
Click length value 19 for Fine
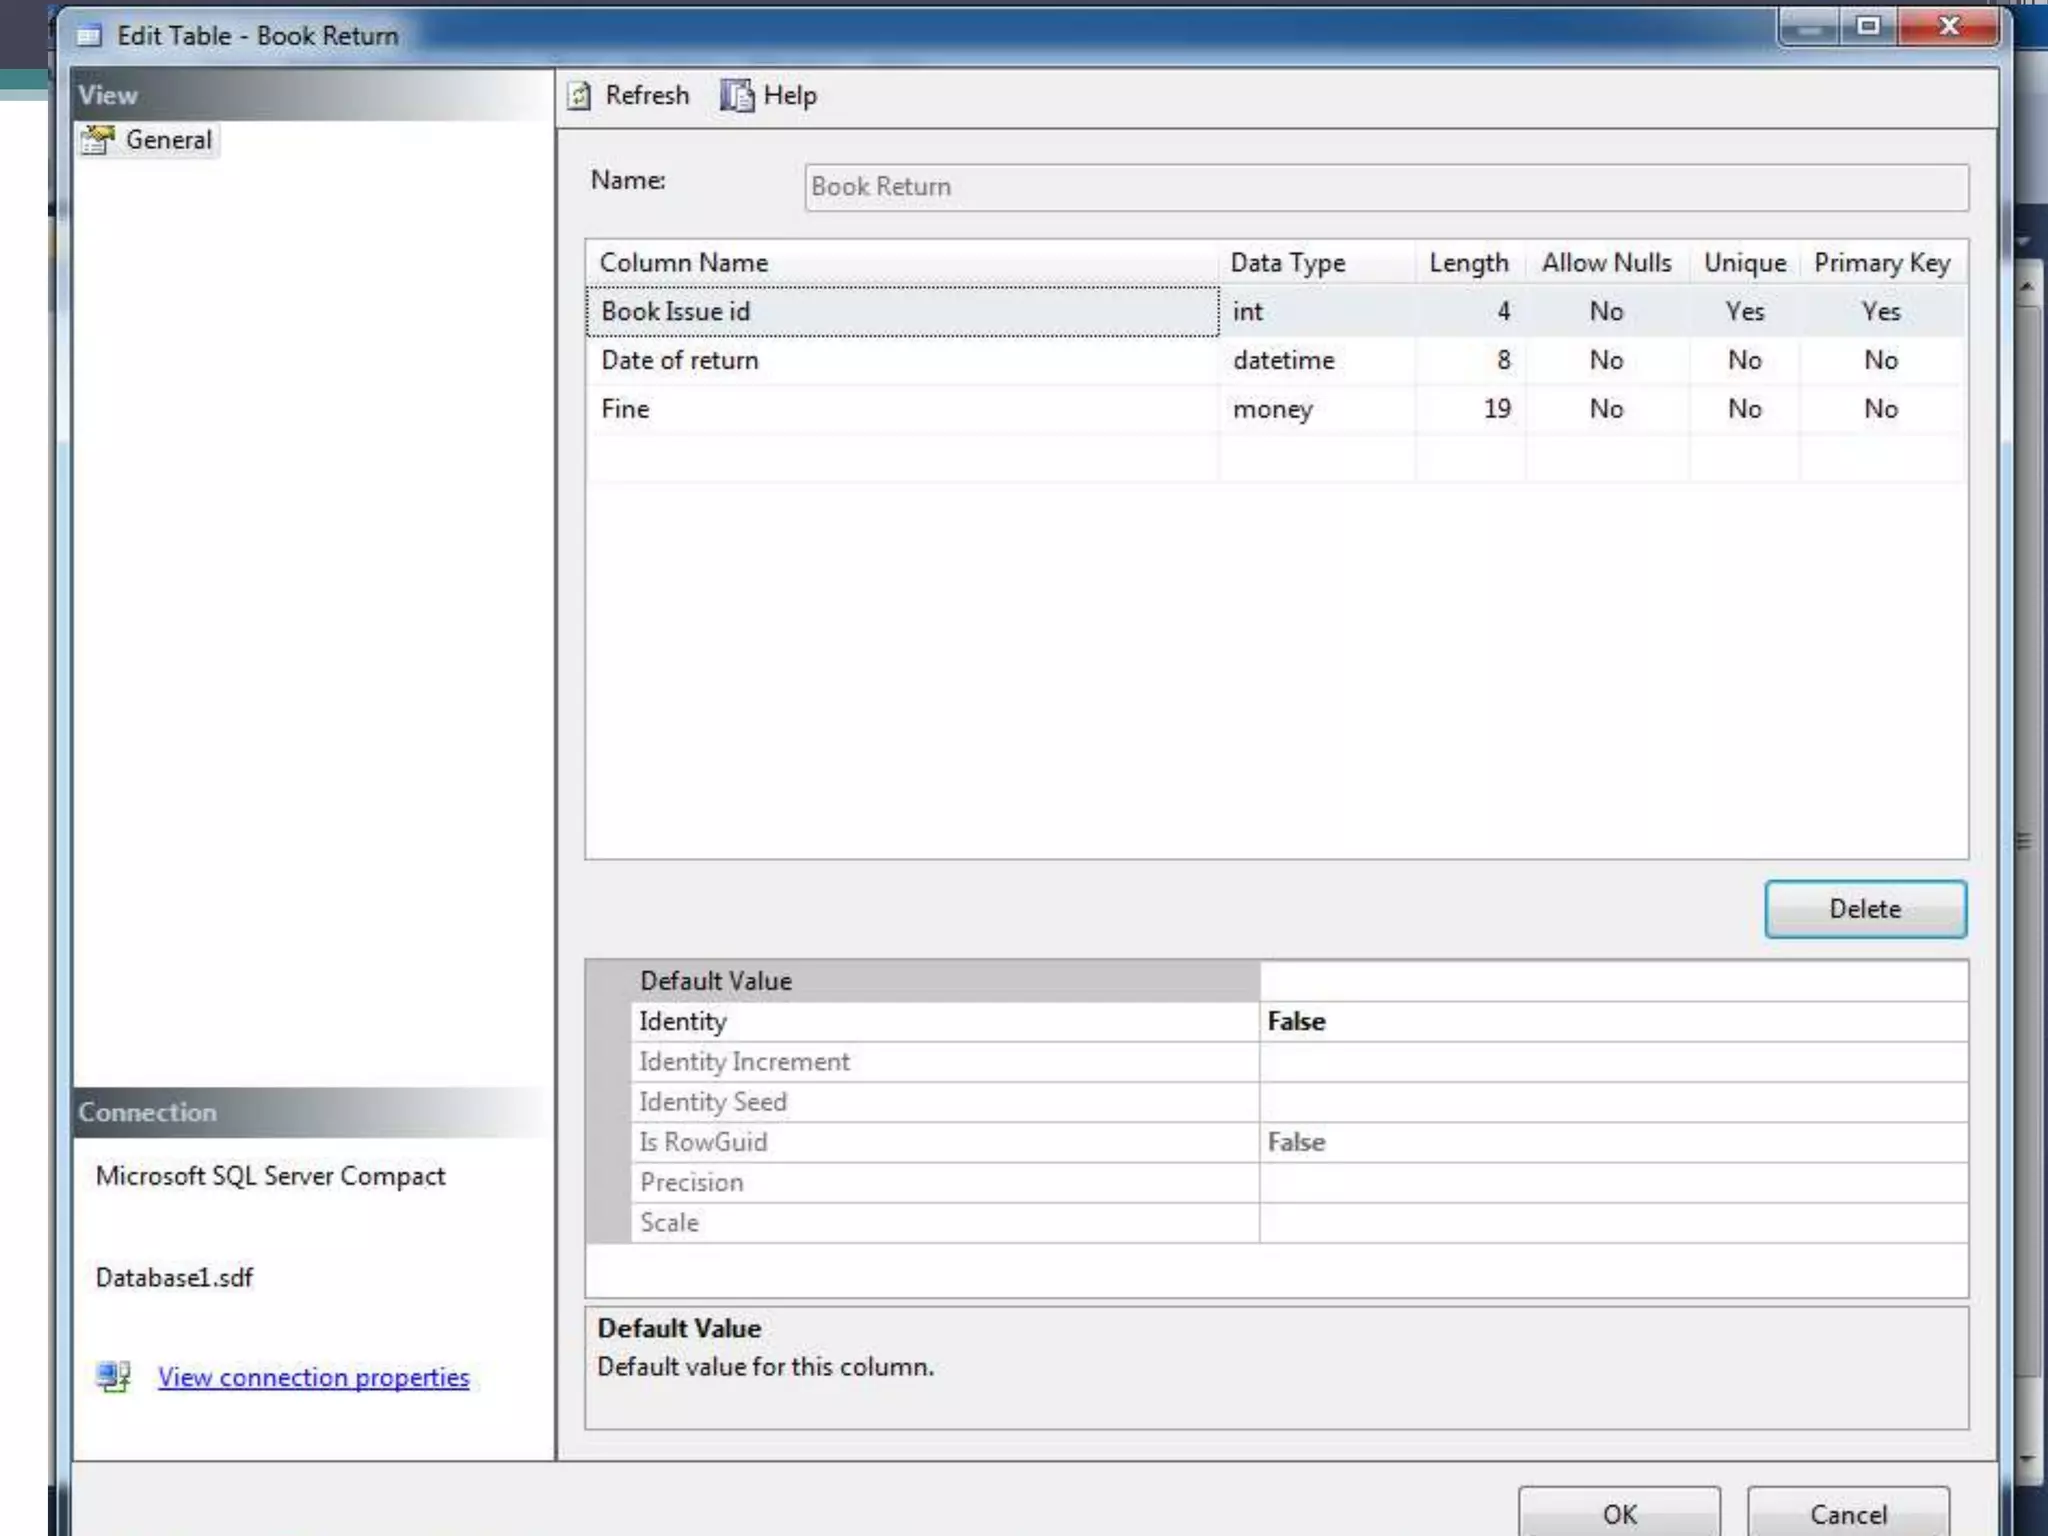pyautogui.click(x=1470, y=409)
